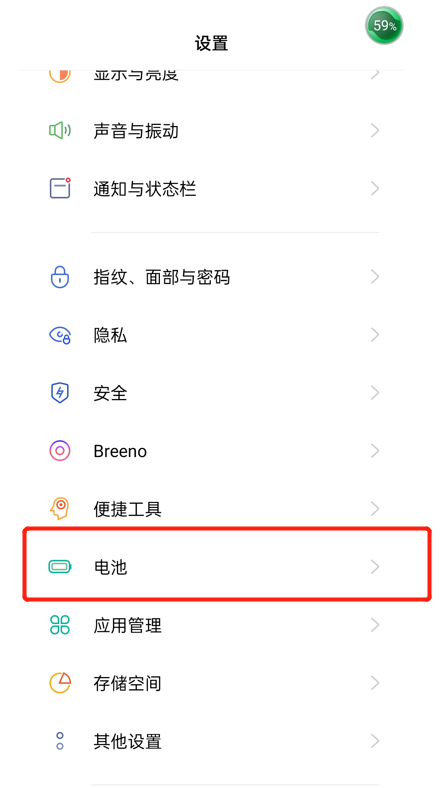Tap the green battery icon for 电池
This screenshot has height=788, width=441.
[x=60, y=567]
